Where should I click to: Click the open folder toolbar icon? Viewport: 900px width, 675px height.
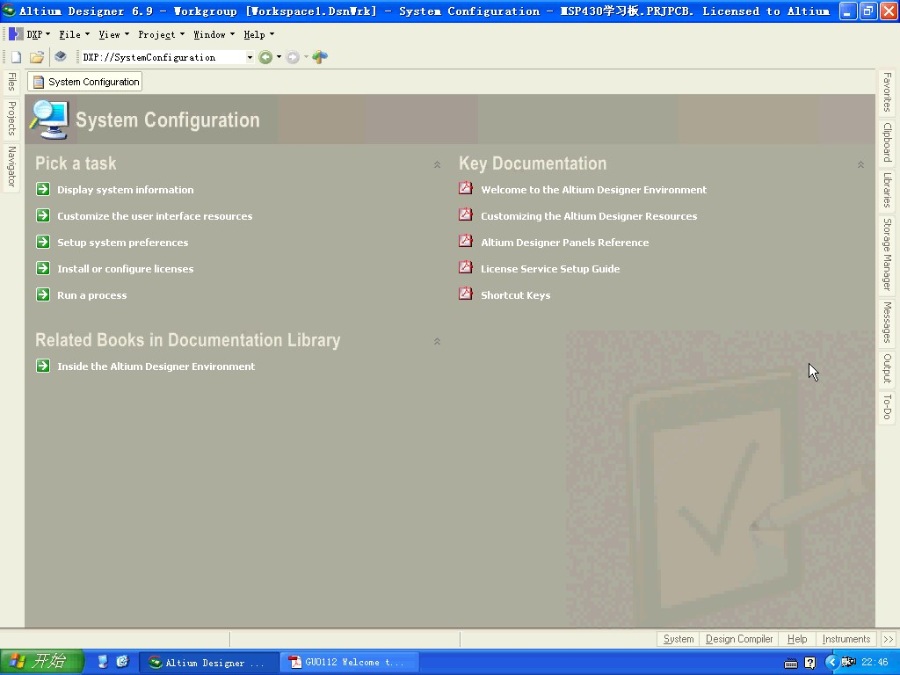[x=37, y=57]
